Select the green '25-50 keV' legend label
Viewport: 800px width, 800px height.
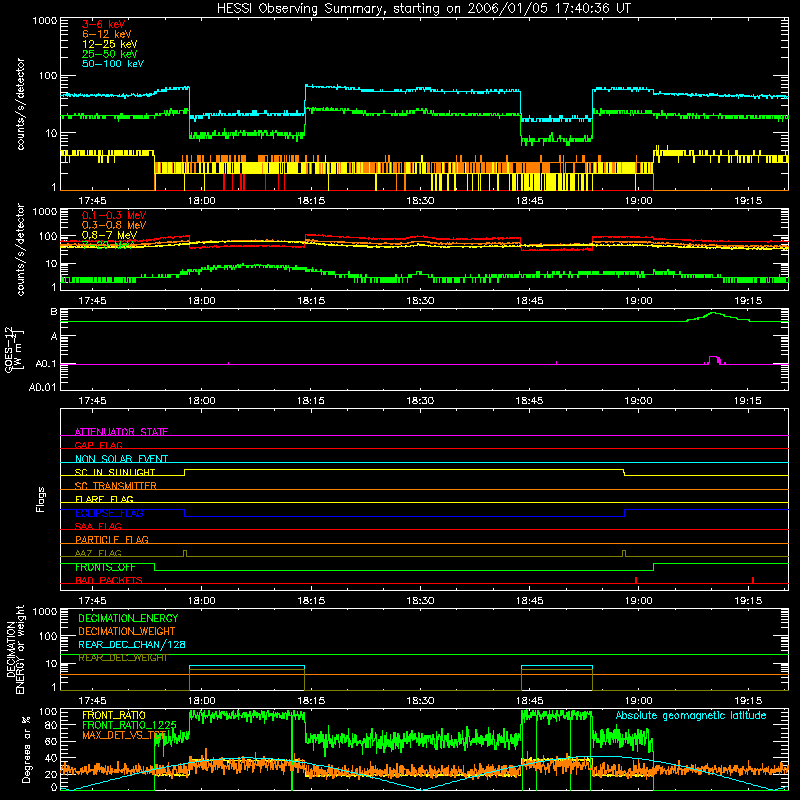(110, 54)
